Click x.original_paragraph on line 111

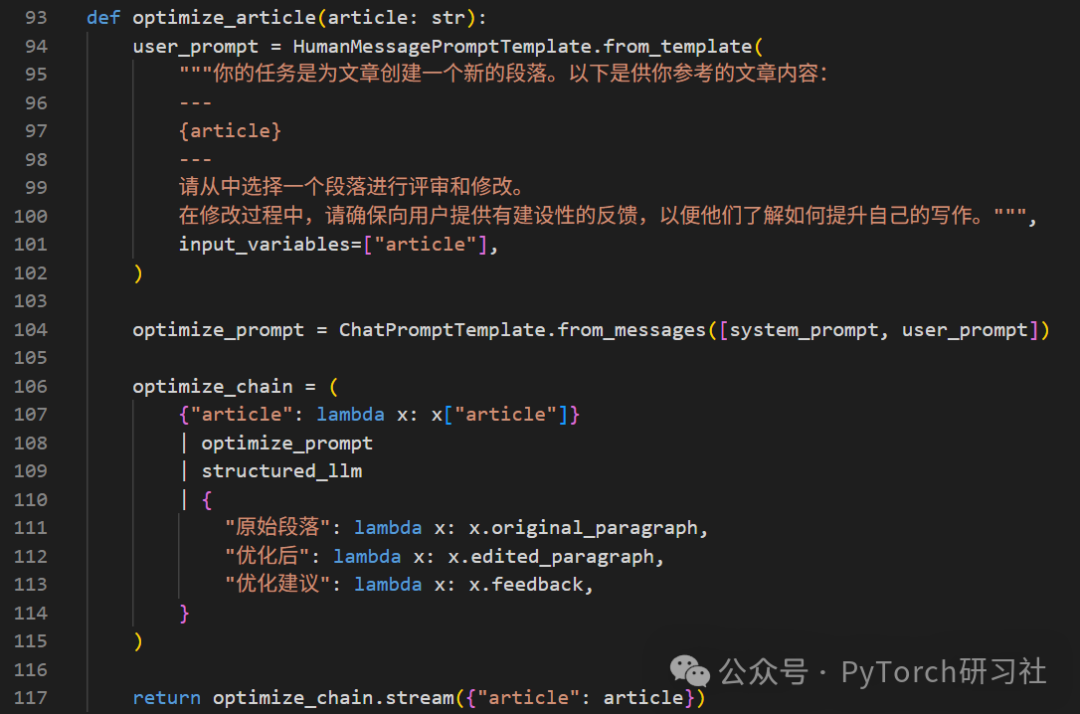583,528
